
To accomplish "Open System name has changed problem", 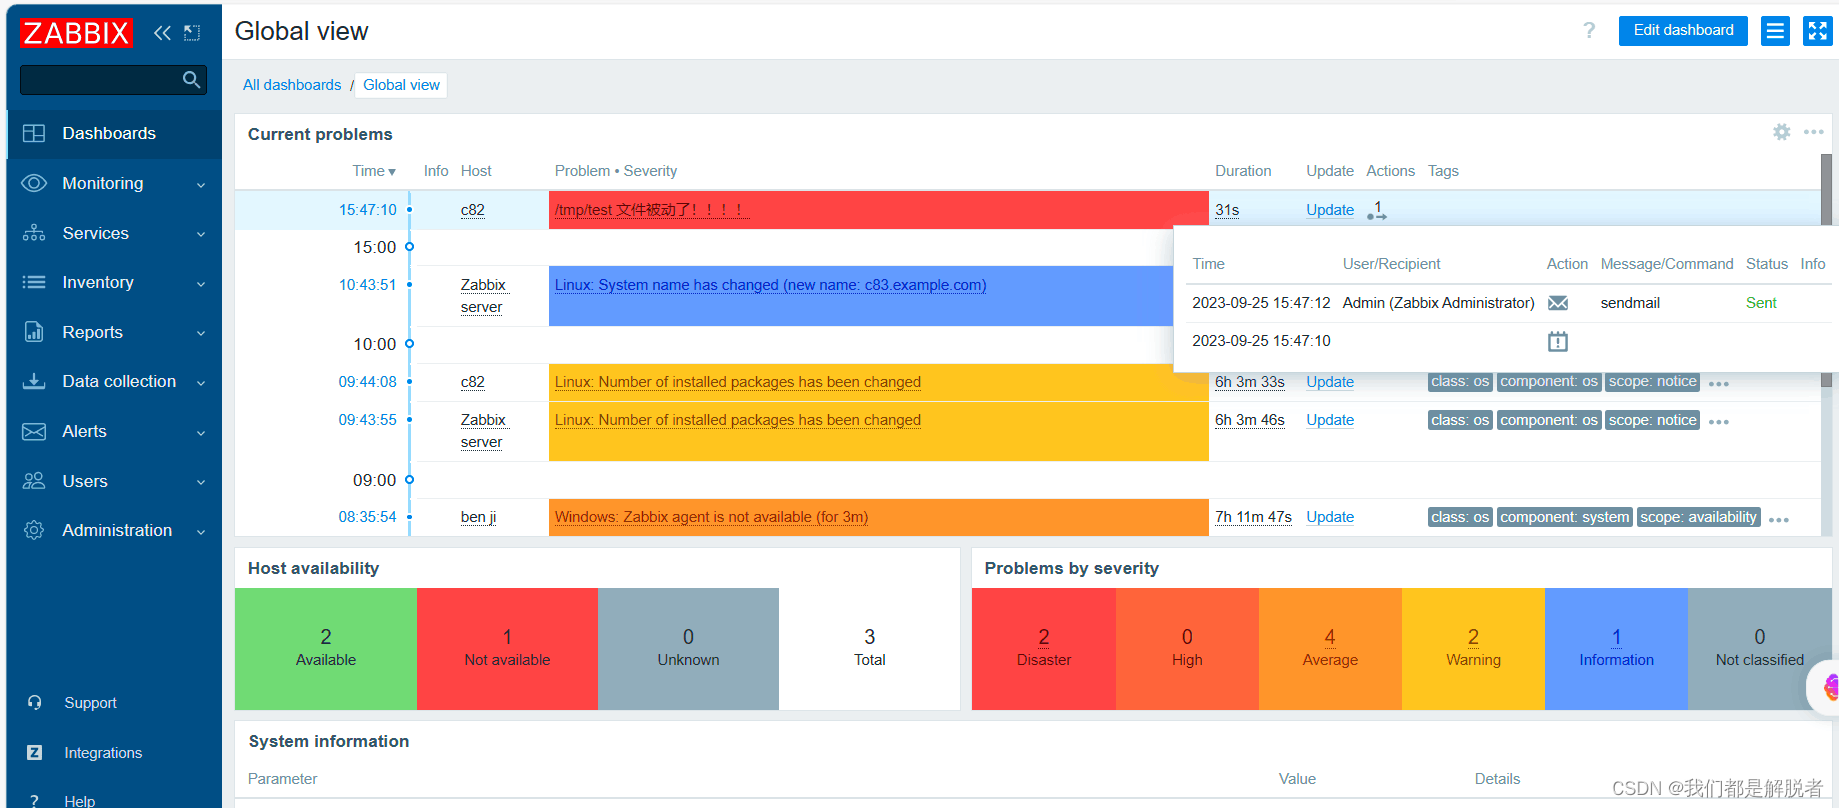I will click(x=770, y=285).
